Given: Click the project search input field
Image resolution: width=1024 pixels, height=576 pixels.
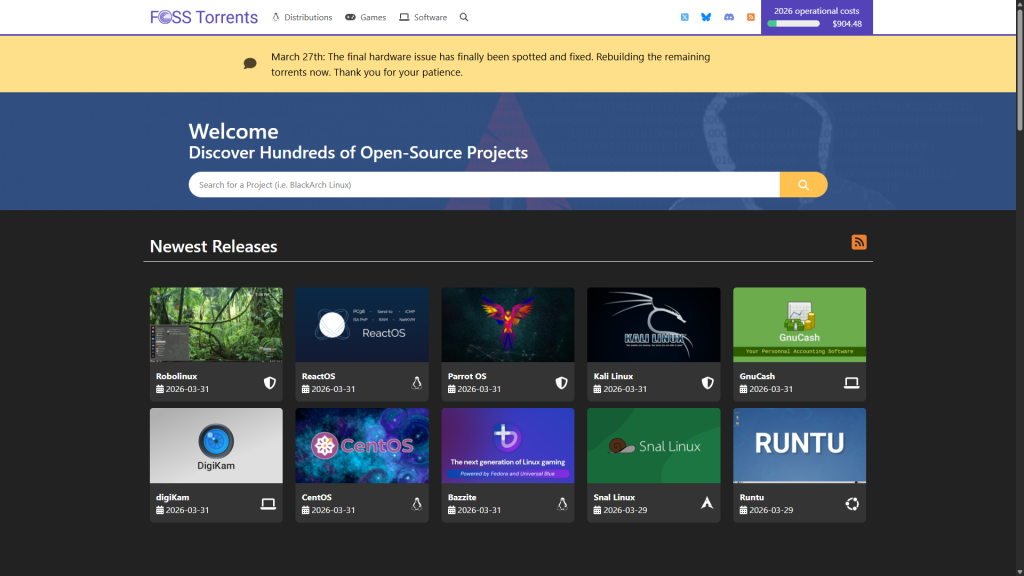Looking at the screenshot, I should pos(480,184).
